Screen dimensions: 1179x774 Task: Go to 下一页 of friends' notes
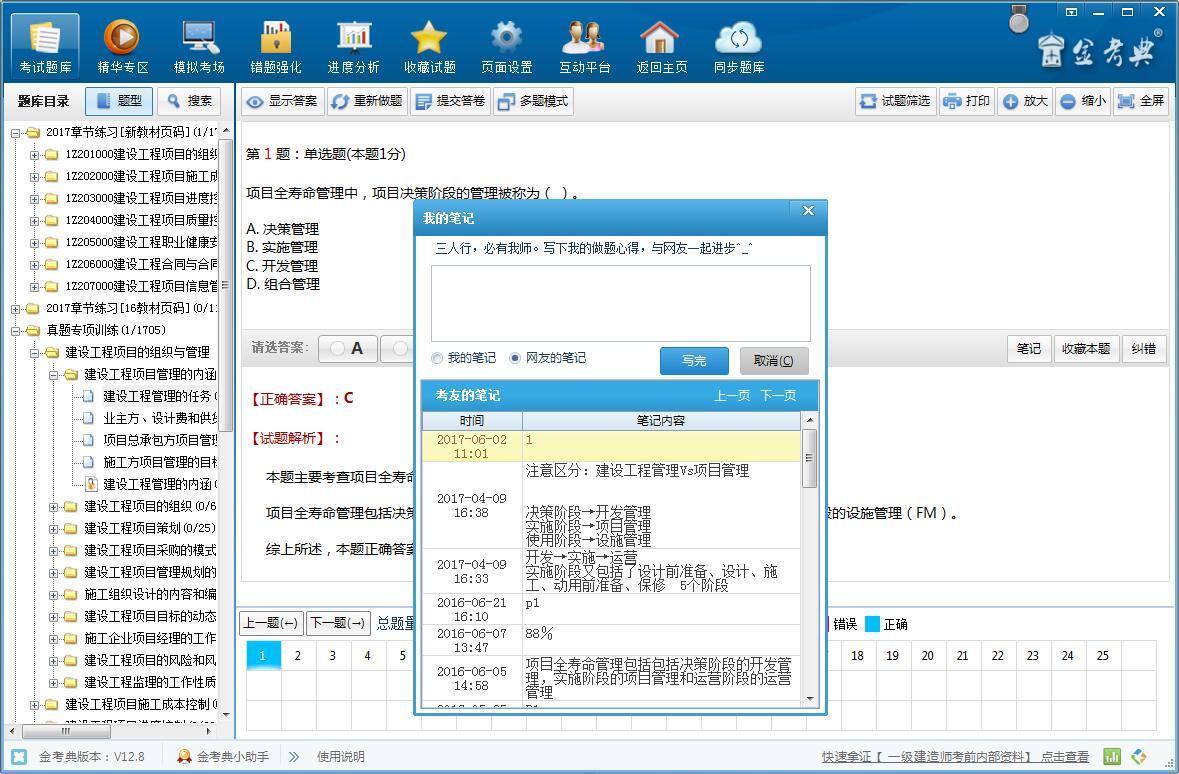coord(778,396)
